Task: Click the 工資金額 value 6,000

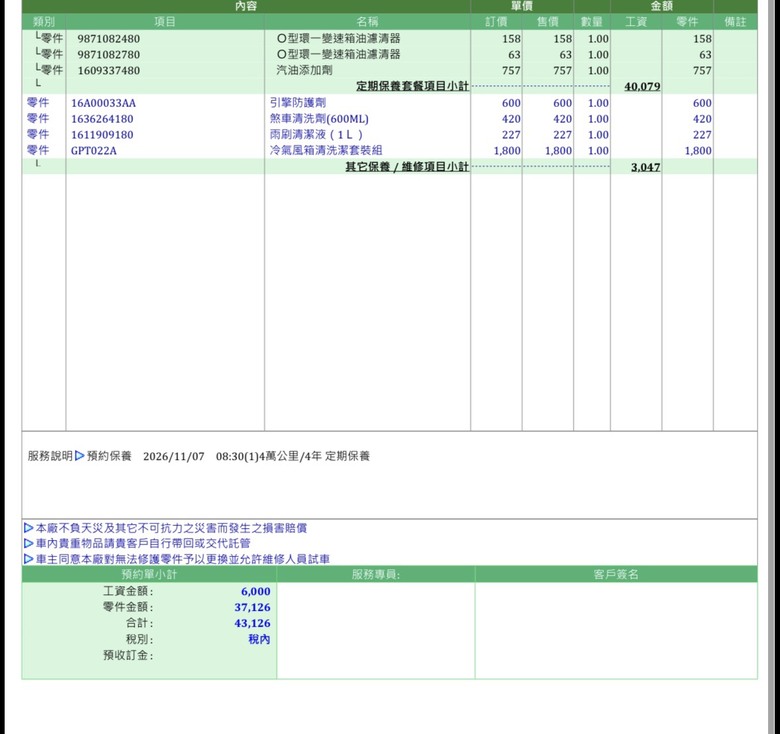Action: pos(256,591)
